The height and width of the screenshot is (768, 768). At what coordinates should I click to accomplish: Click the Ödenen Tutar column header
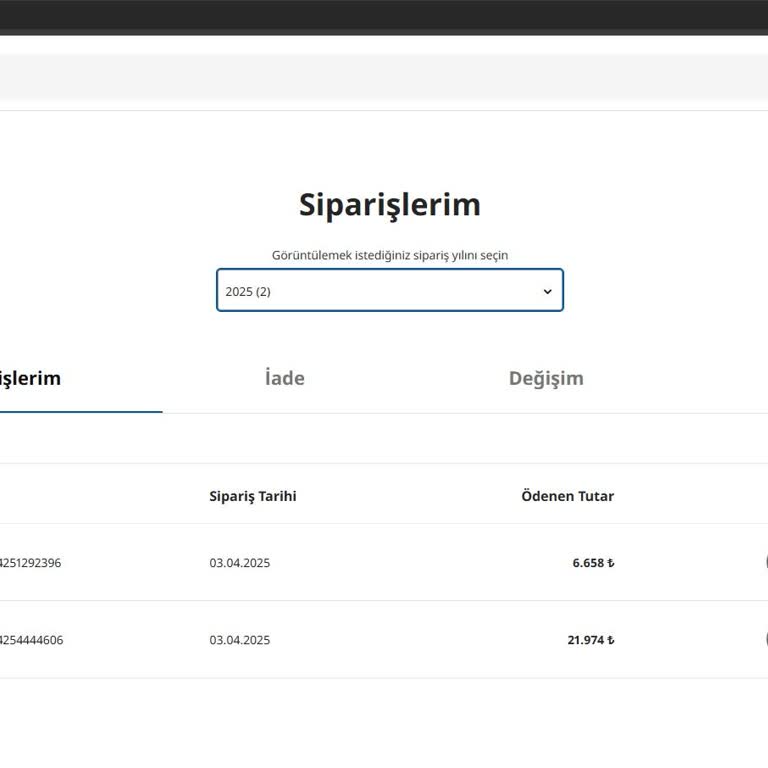pos(567,496)
